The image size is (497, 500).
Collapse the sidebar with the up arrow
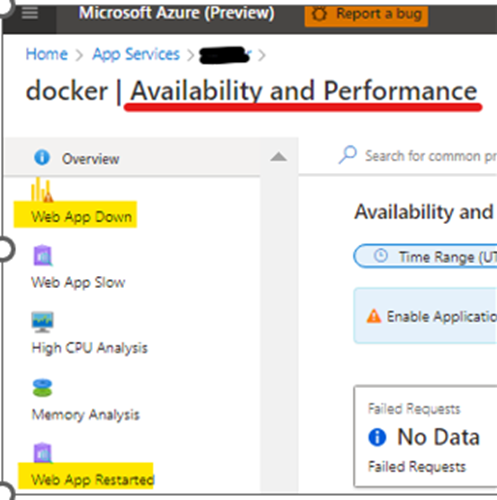pos(279,157)
